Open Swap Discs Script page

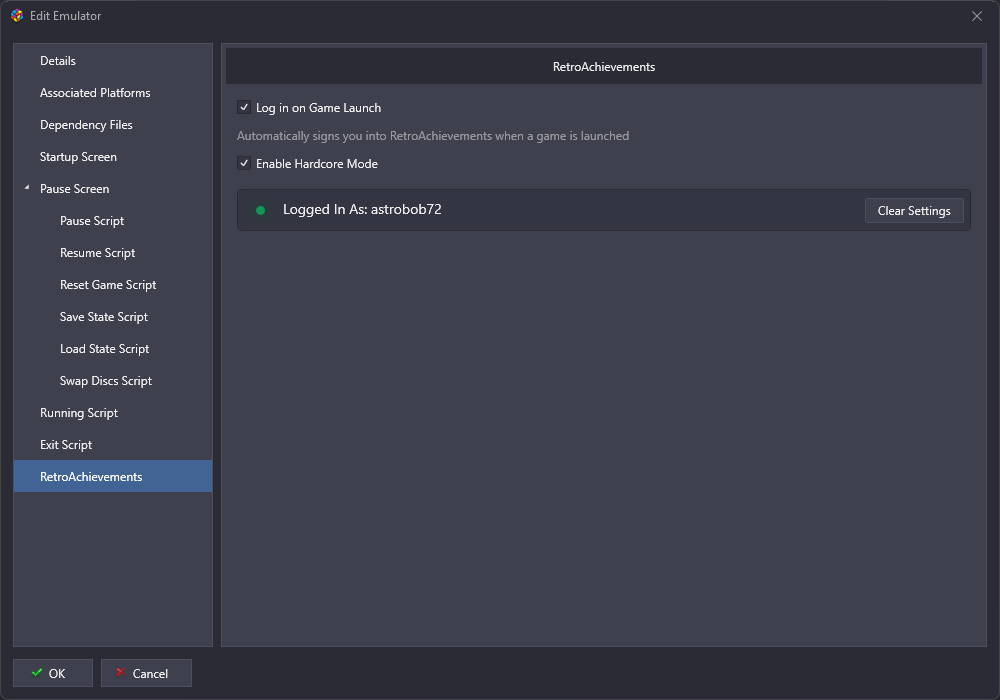[113, 381]
